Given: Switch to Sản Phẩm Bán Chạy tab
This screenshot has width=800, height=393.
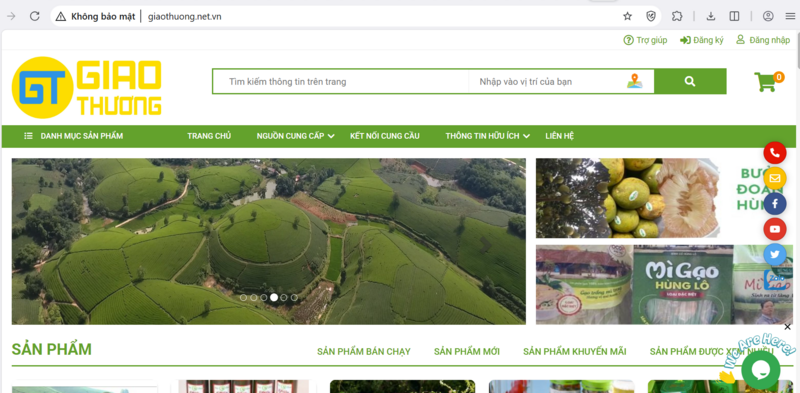Looking at the screenshot, I should [364, 352].
